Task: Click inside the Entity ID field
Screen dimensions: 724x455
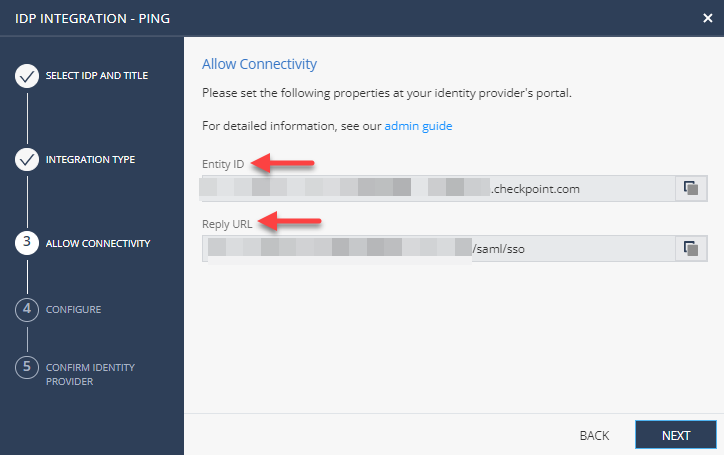Action: coord(435,188)
